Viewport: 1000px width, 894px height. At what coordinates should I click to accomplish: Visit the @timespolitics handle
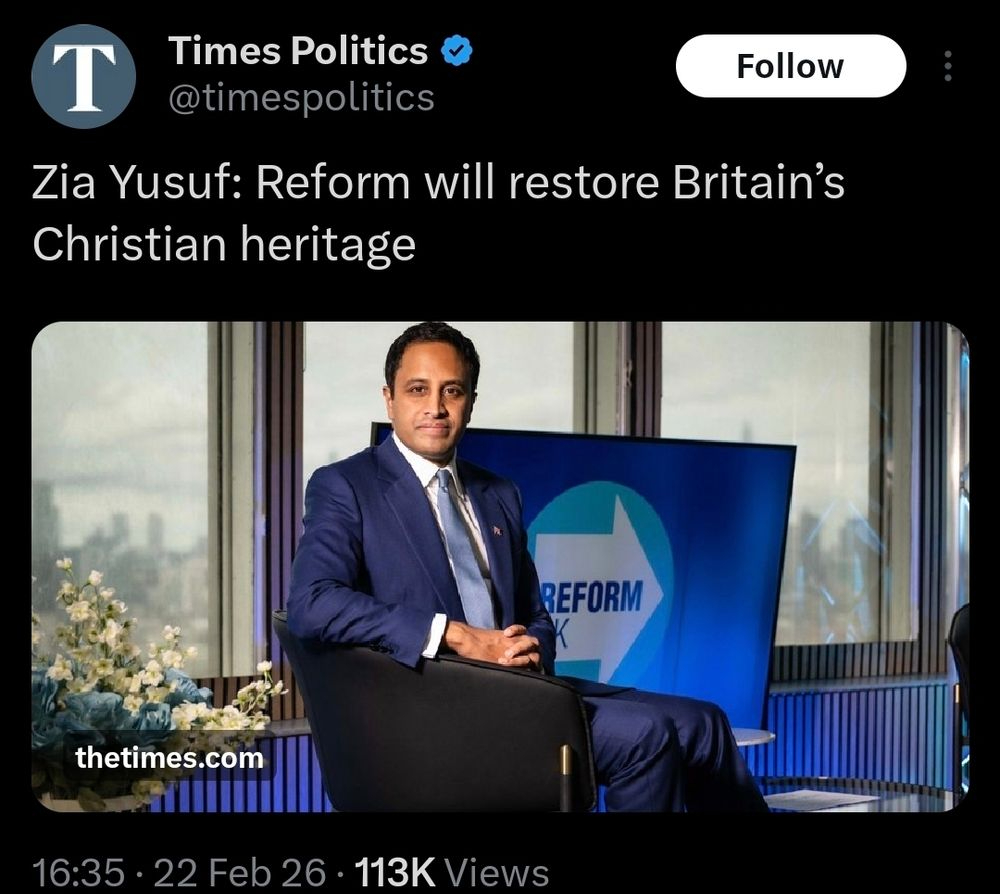point(301,98)
